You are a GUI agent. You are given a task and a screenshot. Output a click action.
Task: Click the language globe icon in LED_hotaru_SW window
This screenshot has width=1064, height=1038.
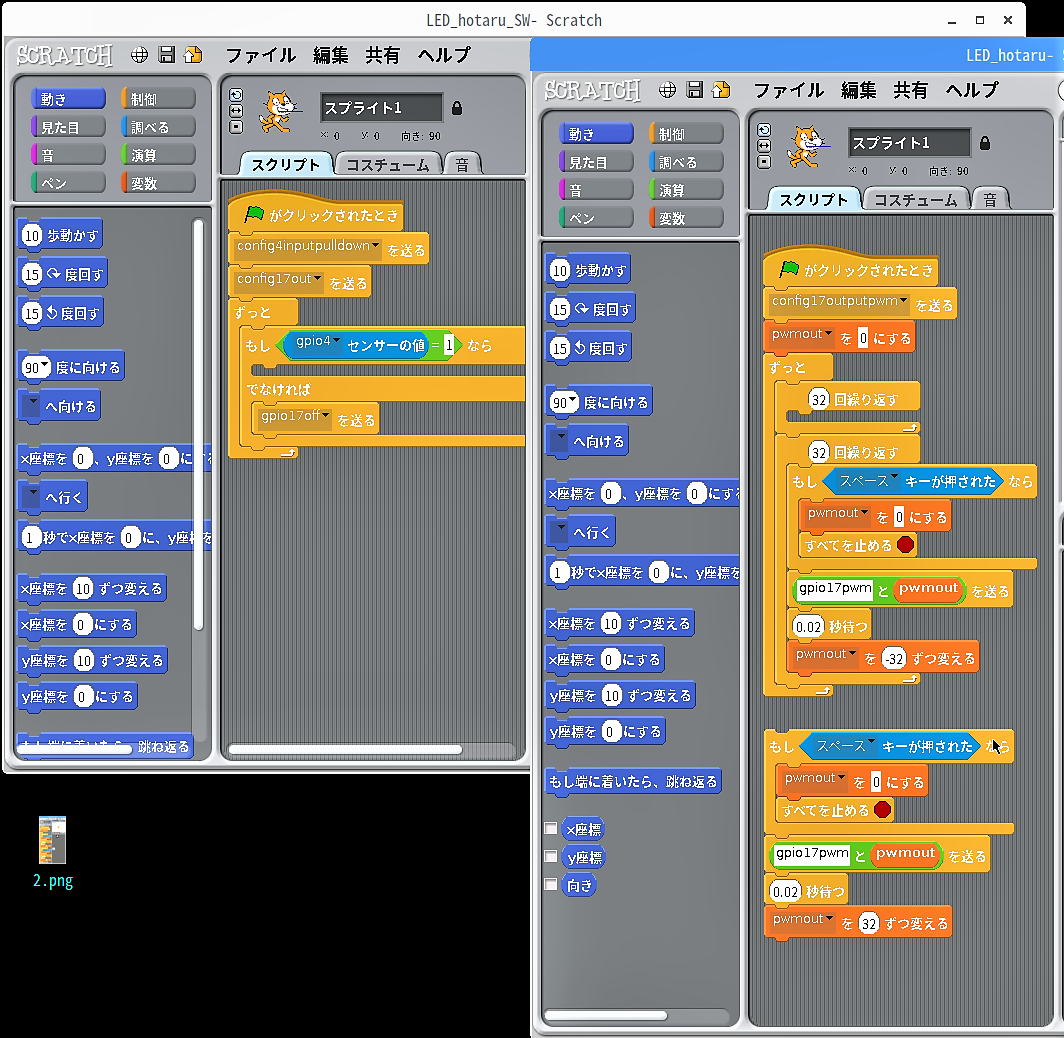click(x=139, y=55)
